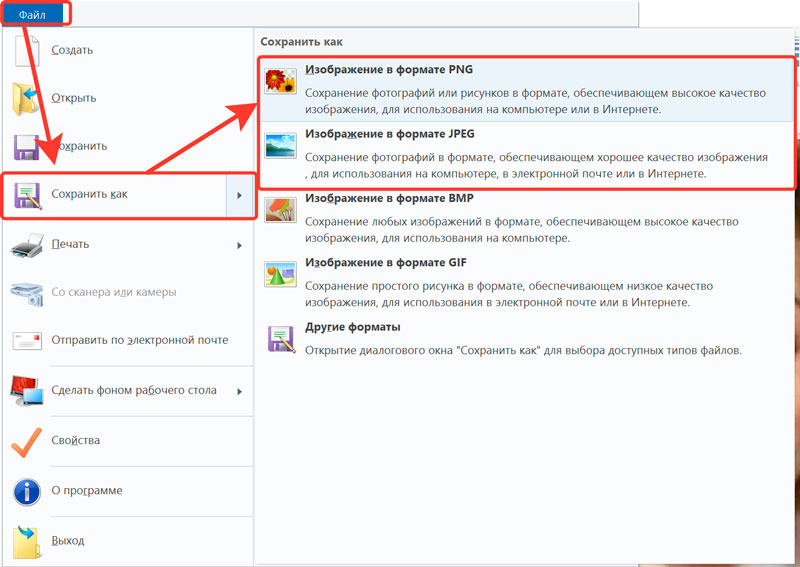Choose Изображение в формате JPEG
The width and height of the screenshot is (800, 567).
tap(528, 154)
